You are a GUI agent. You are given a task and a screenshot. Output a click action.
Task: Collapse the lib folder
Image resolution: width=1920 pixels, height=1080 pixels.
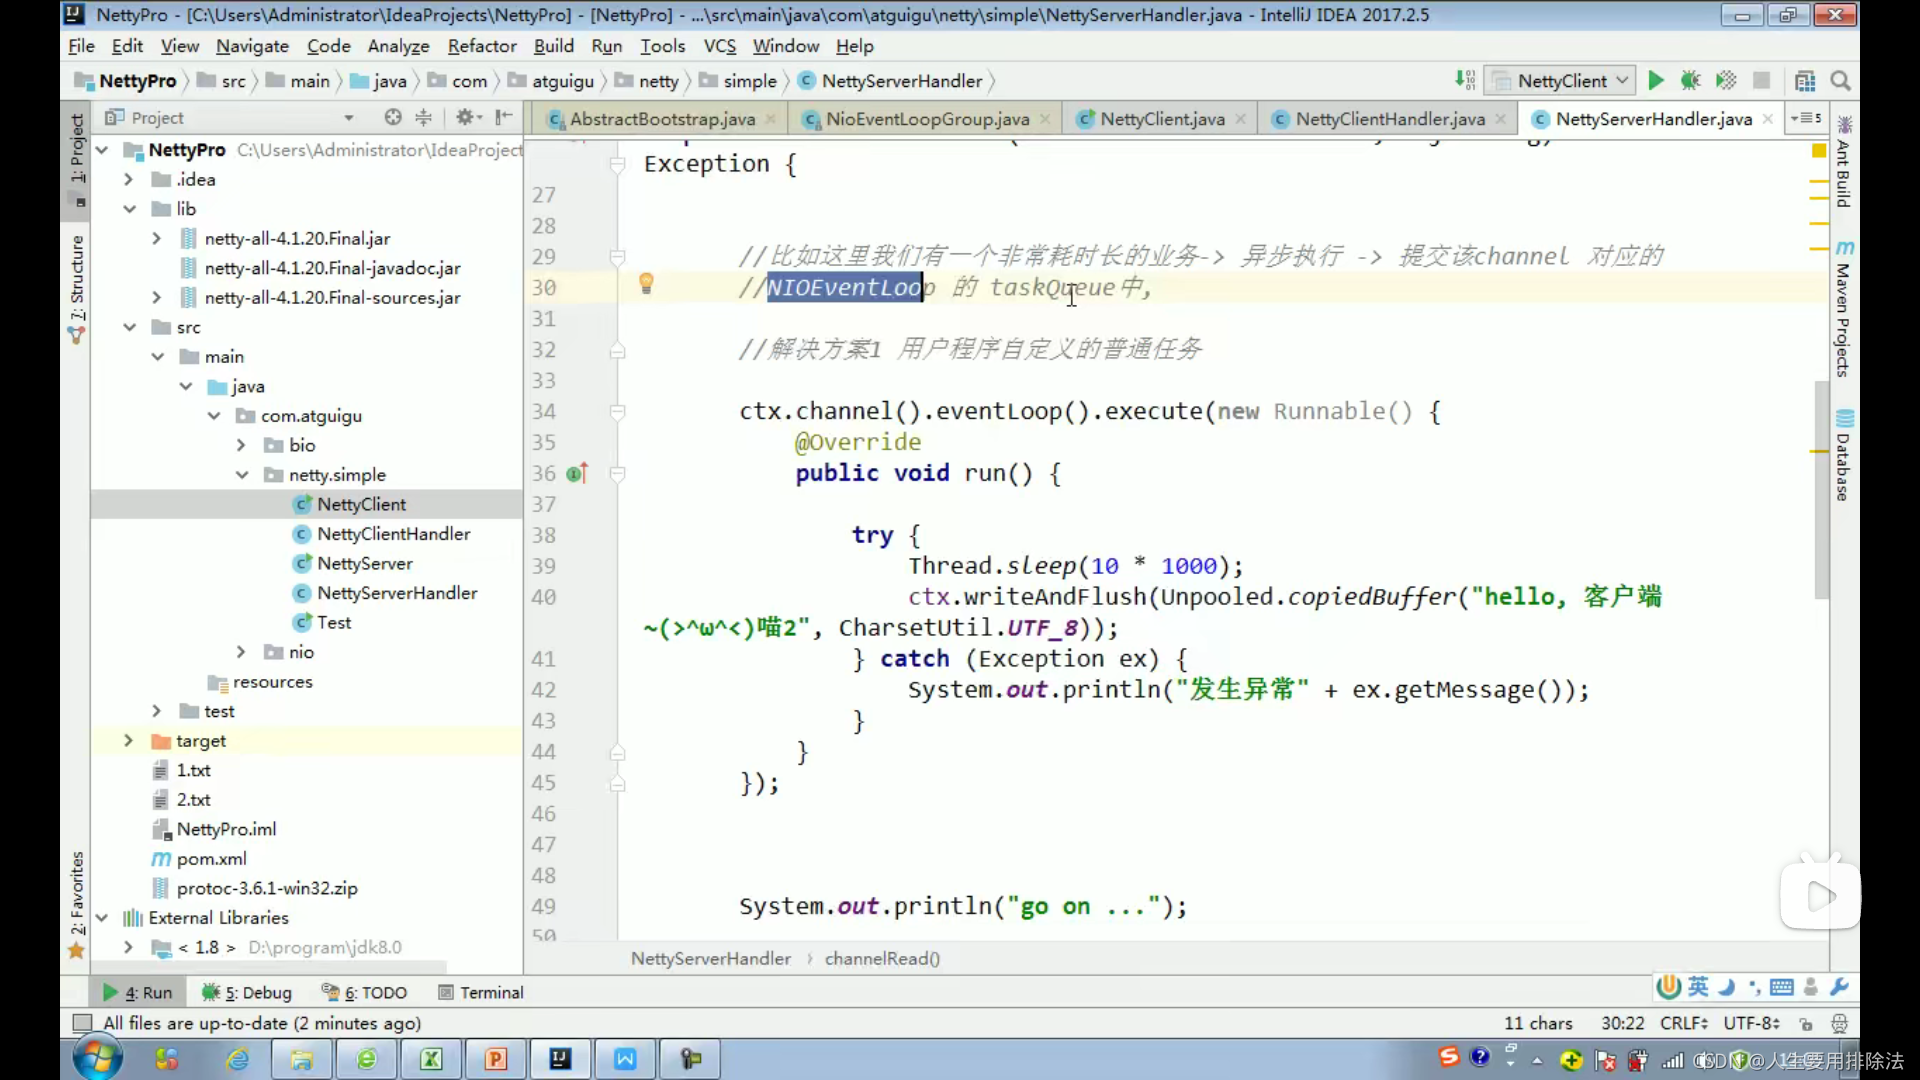click(129, 209)
